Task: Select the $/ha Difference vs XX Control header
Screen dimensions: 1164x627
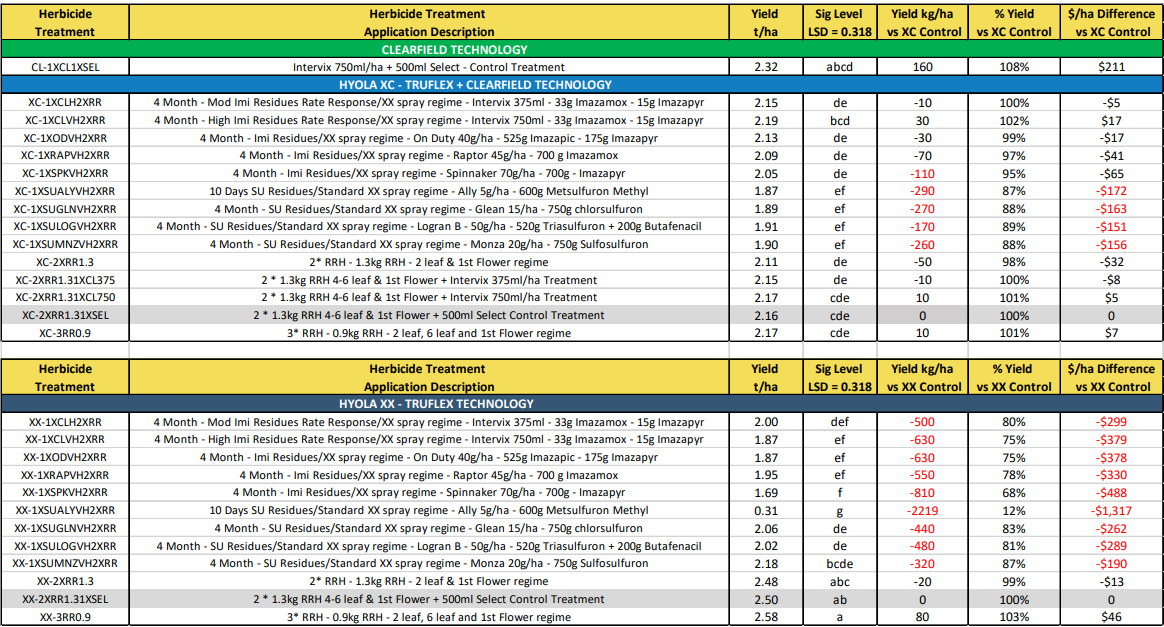Action: tap(1111, 377)
